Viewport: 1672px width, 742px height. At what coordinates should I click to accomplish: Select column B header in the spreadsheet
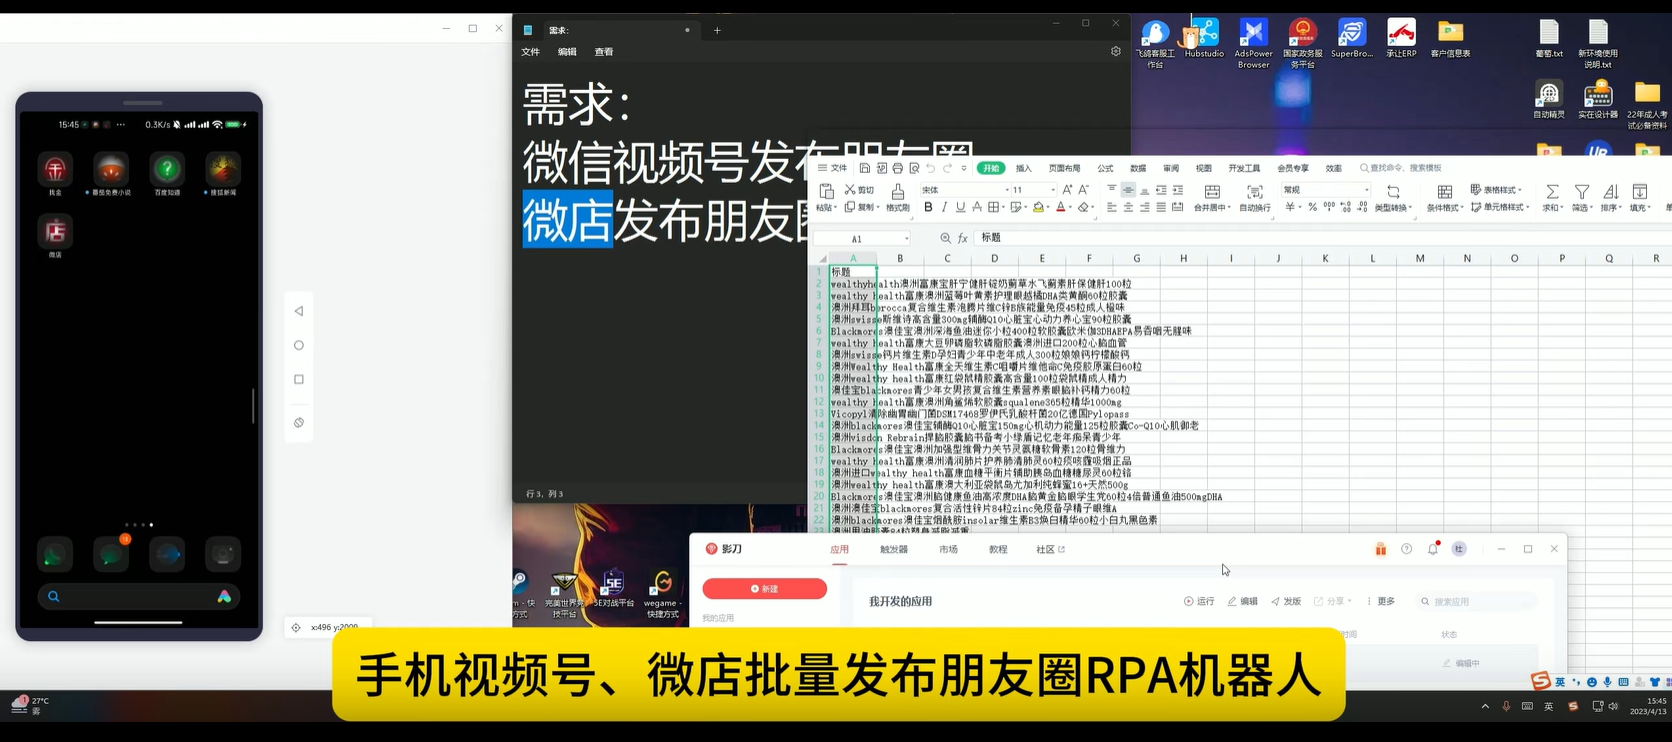click(x=900, y=258)
